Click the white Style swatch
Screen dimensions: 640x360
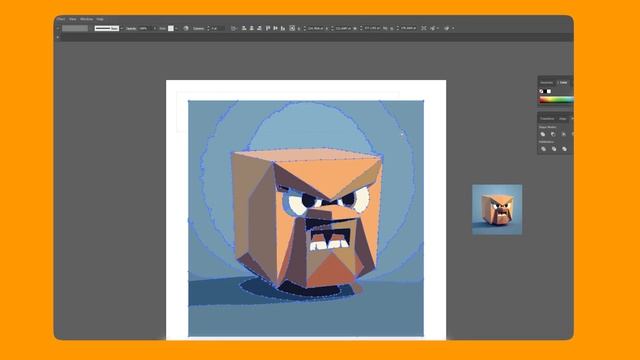coord(171,28)
